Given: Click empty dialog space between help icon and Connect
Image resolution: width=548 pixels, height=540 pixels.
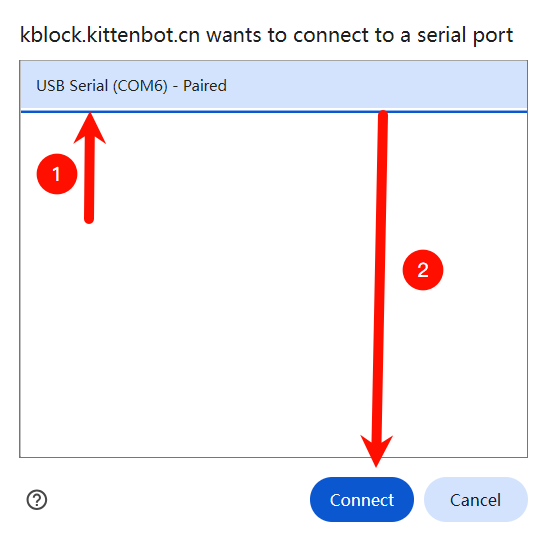Looking at the screenshot, I should (x=178, y=500).
